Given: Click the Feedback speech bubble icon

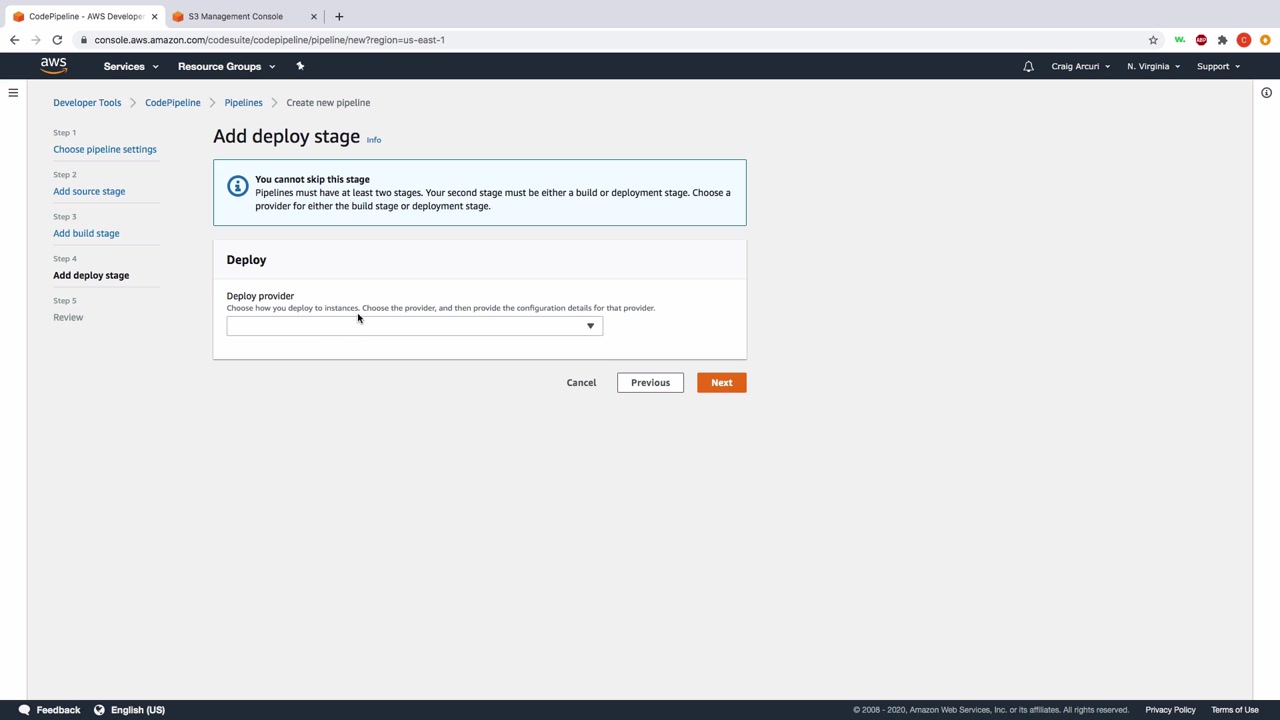Looking at the screenshot, I should [24, 710].
